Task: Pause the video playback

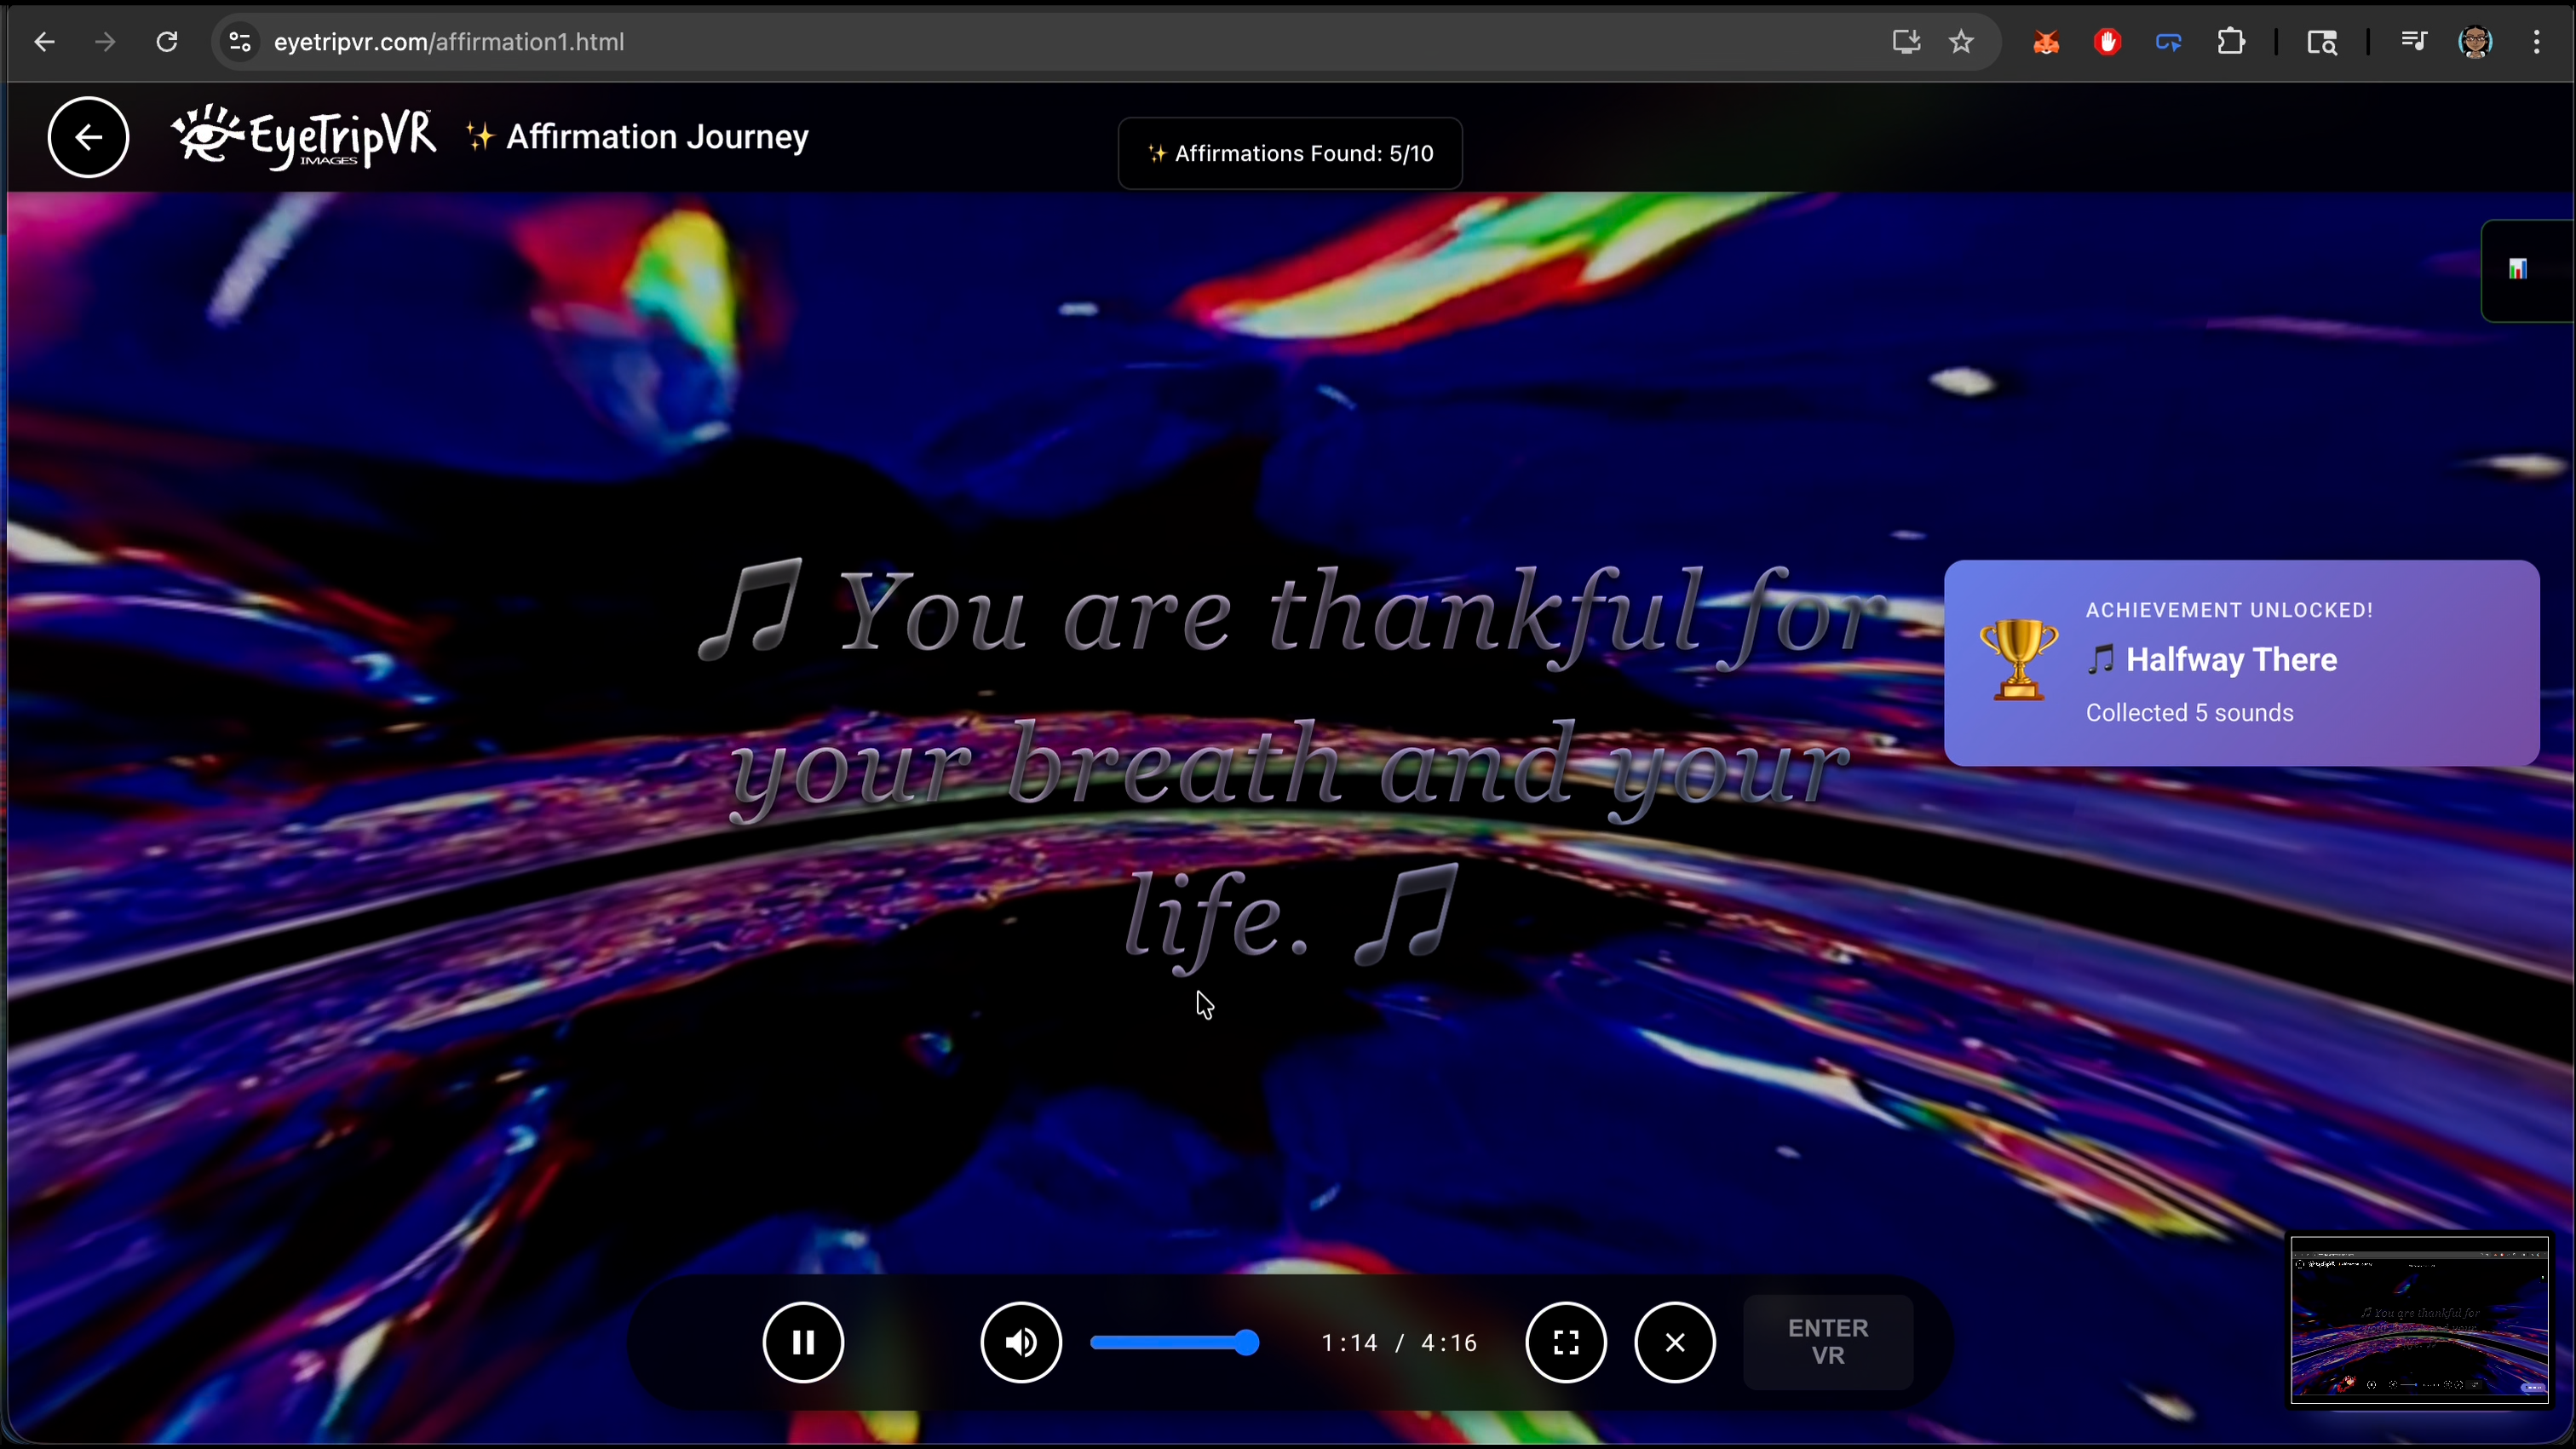Action: coord(803,1342)
